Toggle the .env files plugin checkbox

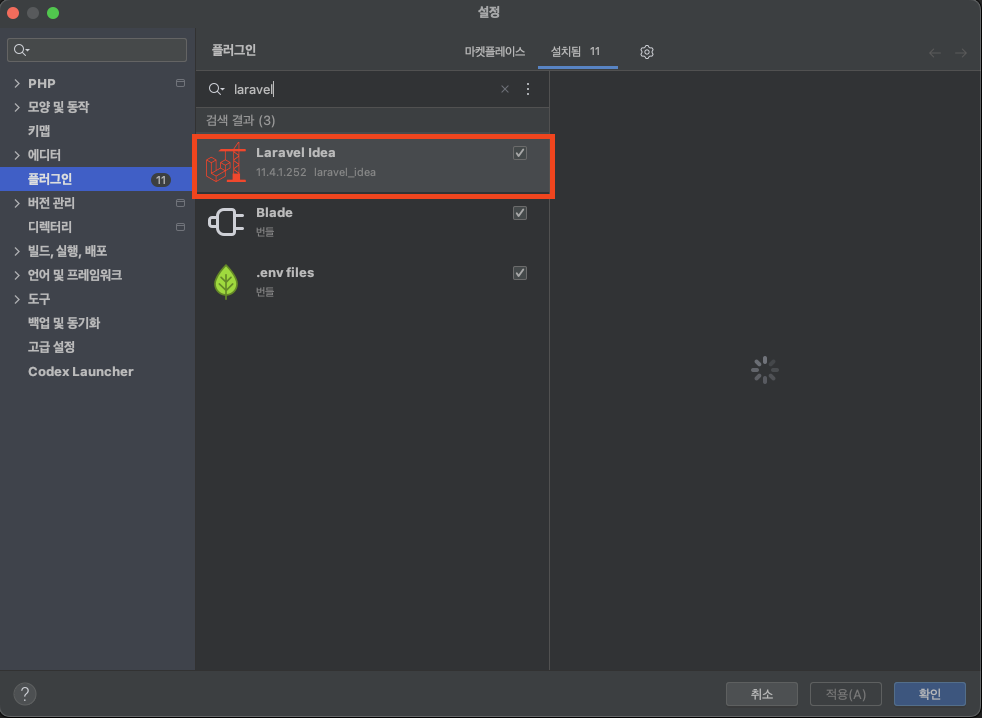pos(519,272)
